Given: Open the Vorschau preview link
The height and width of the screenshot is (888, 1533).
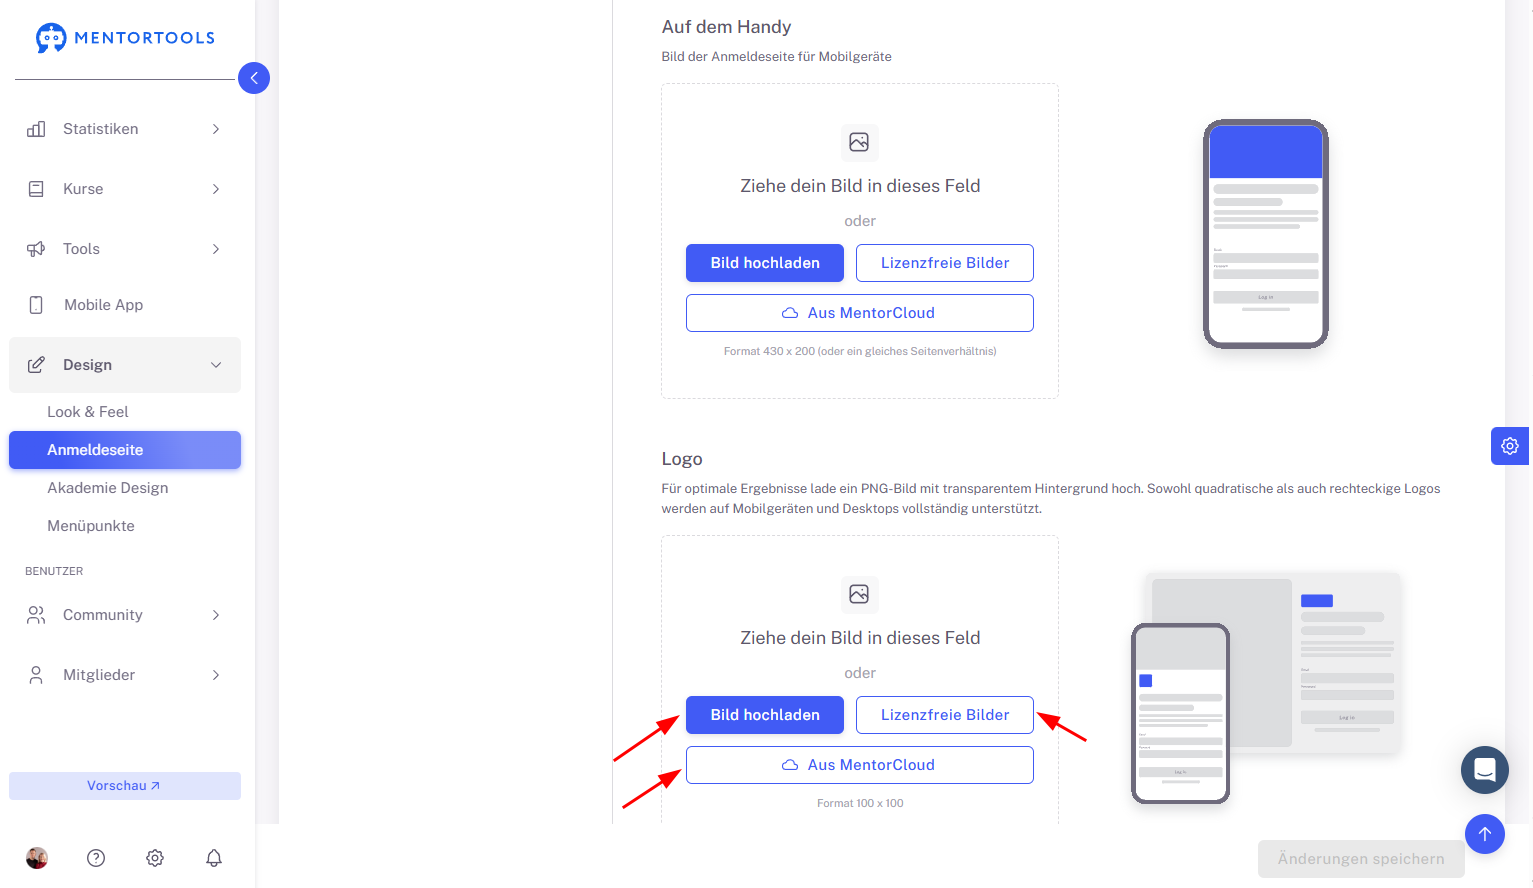Looking at the screenshot, I should tap(125, 786).
